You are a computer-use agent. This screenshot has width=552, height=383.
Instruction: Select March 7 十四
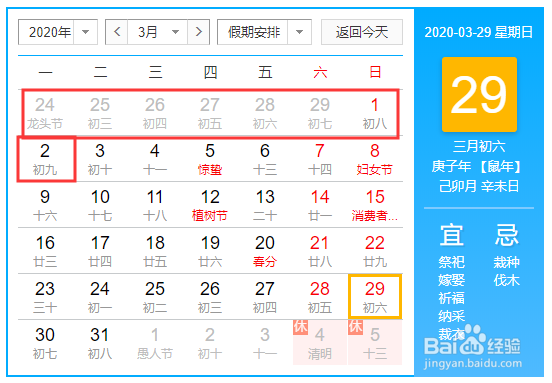(320, 159)
